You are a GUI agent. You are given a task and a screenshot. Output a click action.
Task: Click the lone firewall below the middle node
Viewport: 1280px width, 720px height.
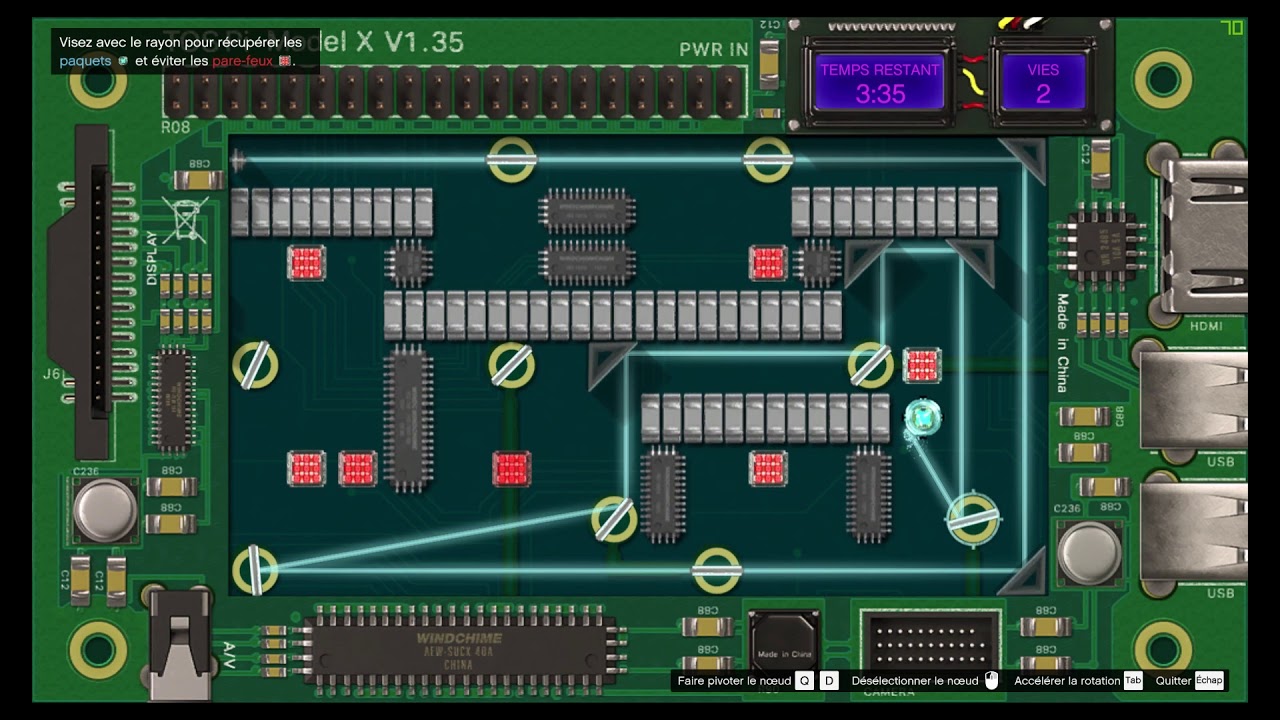click(511, 469)
